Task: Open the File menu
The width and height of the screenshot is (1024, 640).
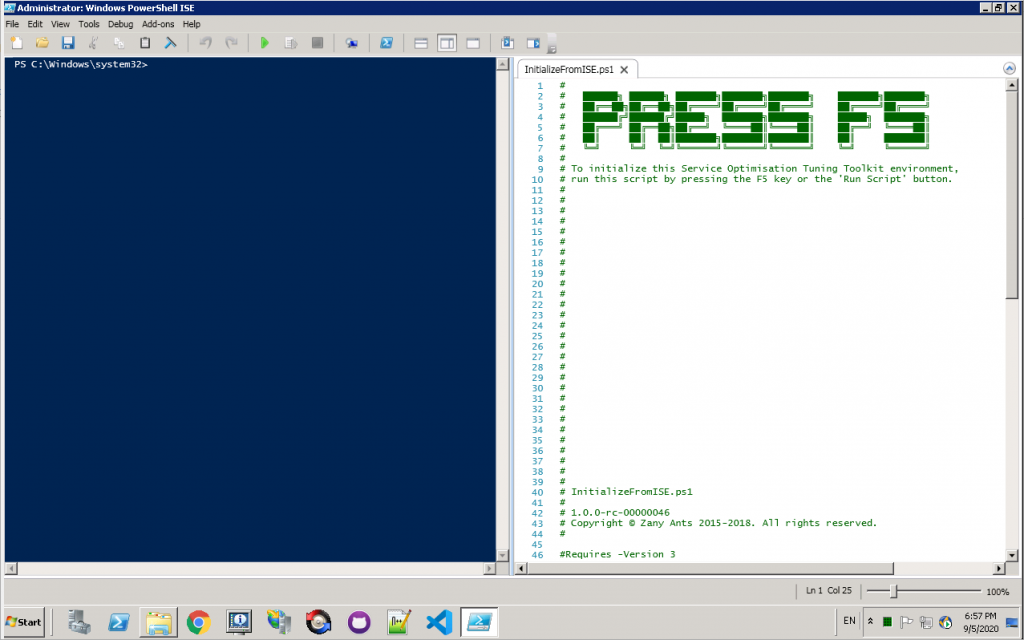Action: 12,24
